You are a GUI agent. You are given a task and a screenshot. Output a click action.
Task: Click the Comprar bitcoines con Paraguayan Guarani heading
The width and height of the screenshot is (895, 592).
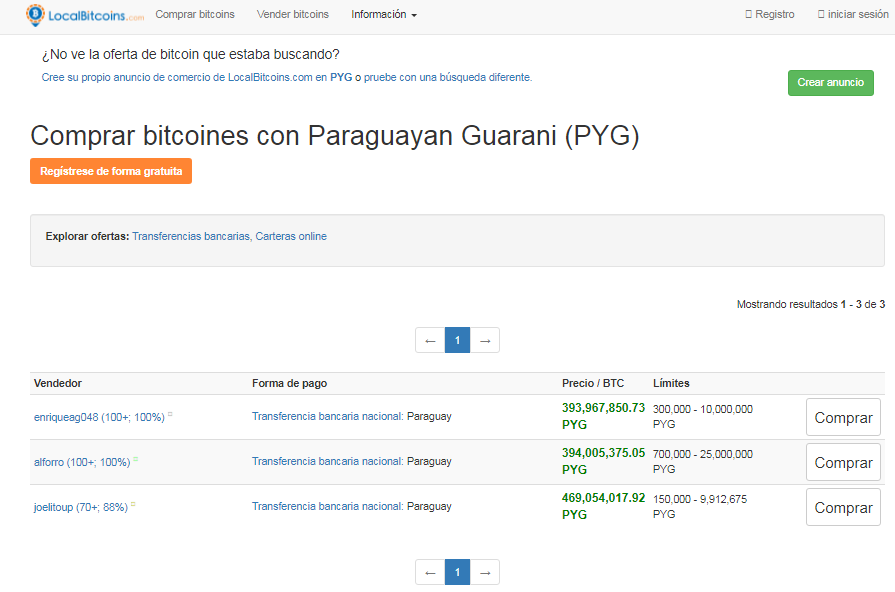pos(334,136)
